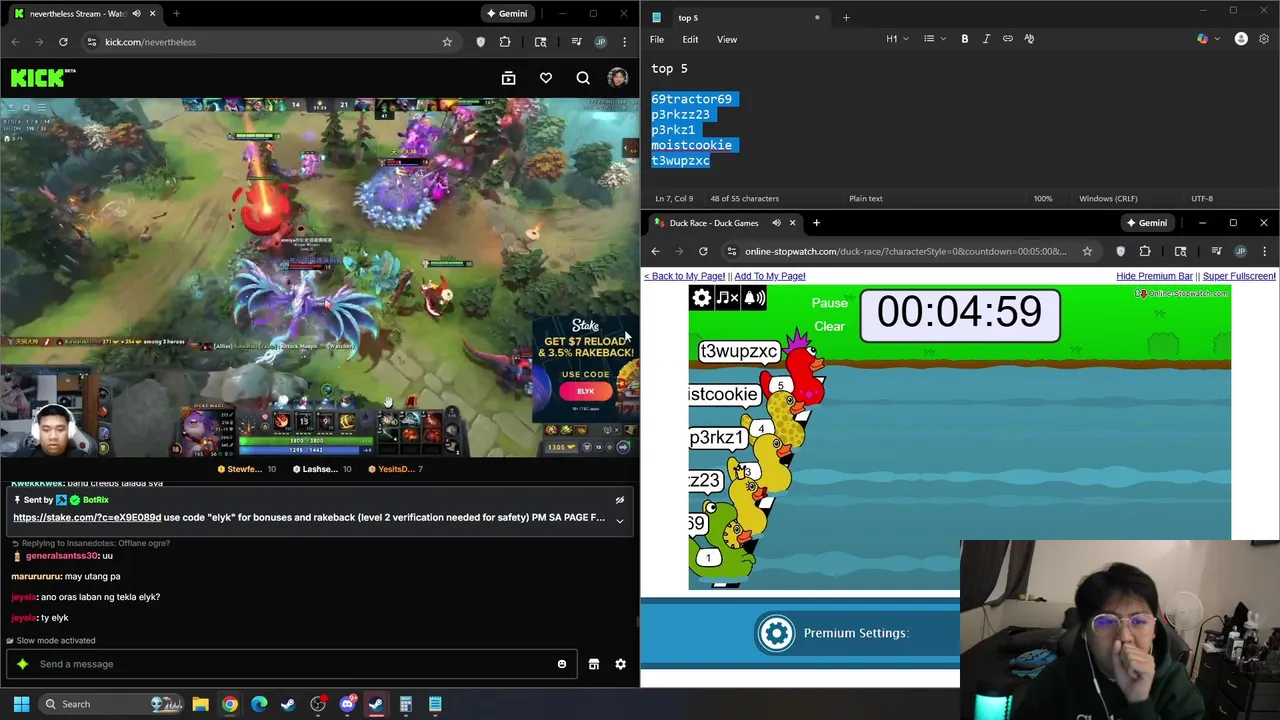Open Notepad Edit menu

pos(690,39)
